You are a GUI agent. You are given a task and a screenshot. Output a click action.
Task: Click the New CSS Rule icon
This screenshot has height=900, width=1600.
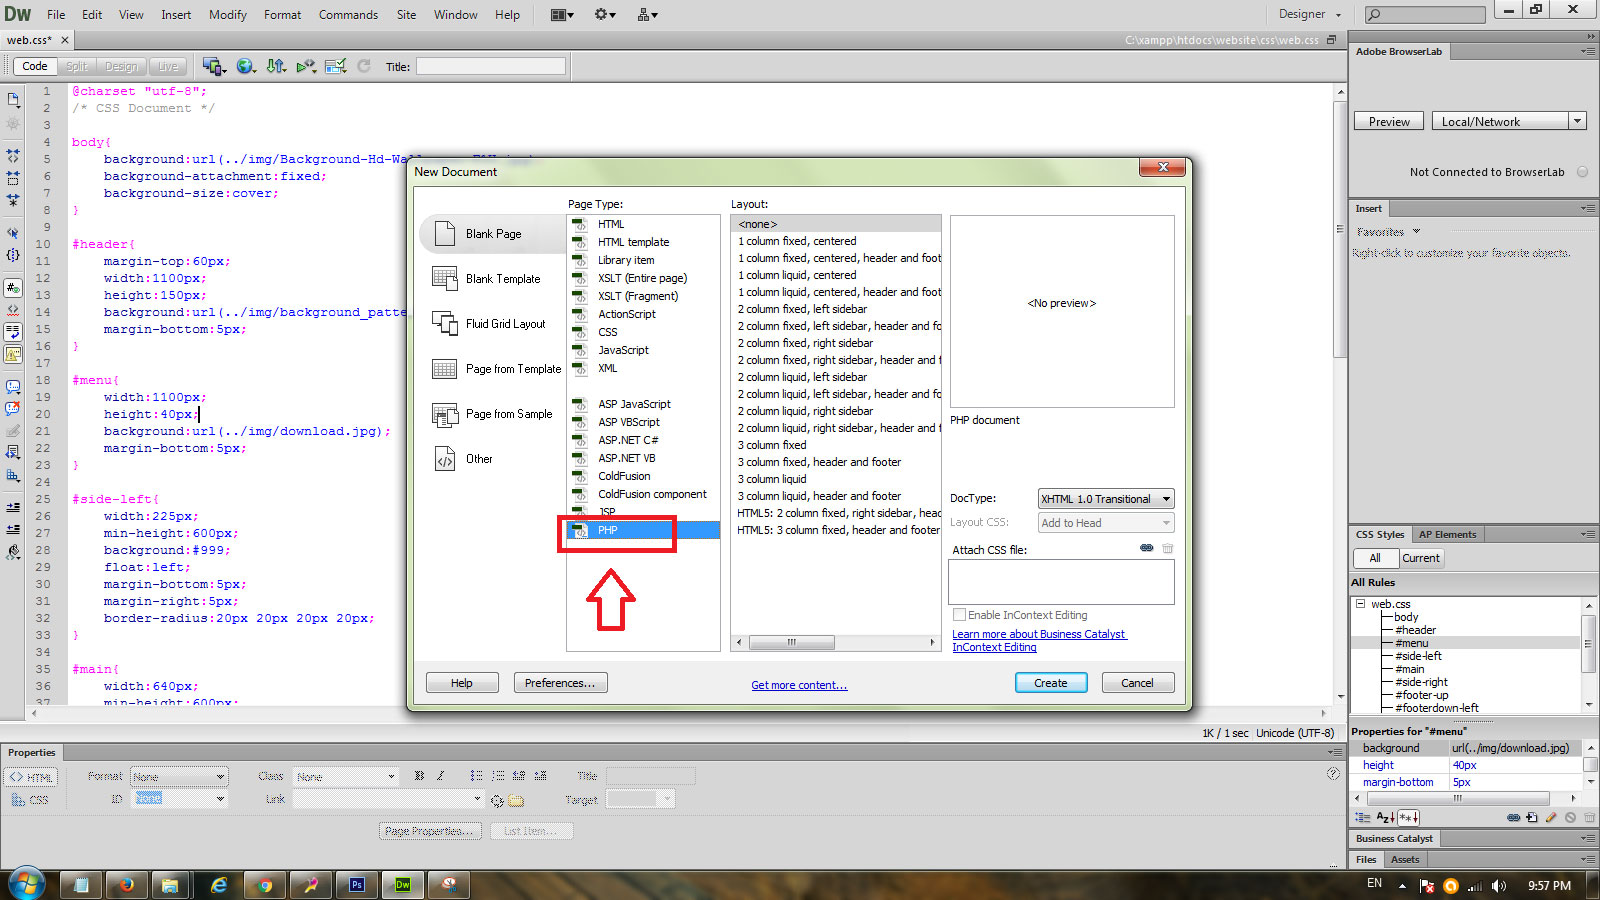1532,817
